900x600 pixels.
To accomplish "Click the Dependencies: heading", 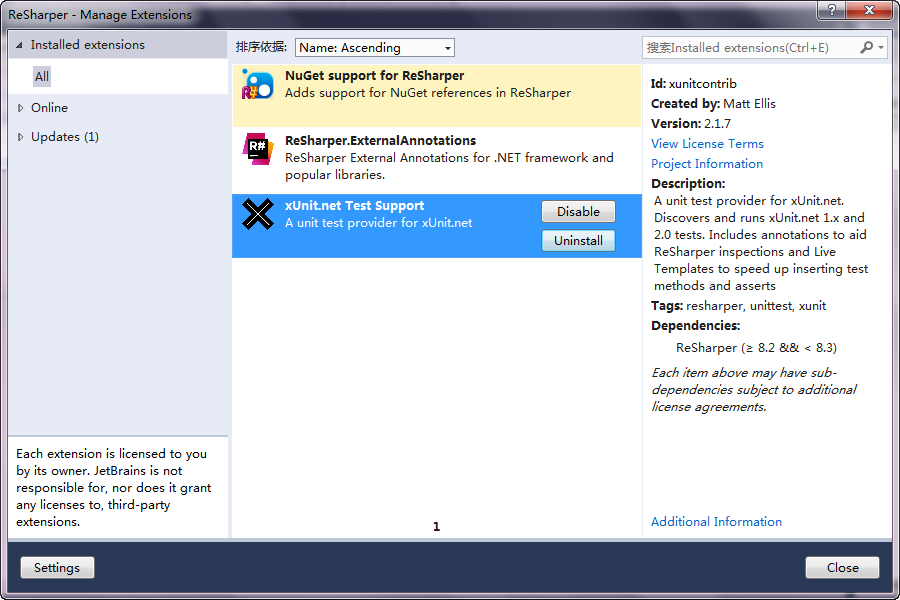I will (695, 326).
